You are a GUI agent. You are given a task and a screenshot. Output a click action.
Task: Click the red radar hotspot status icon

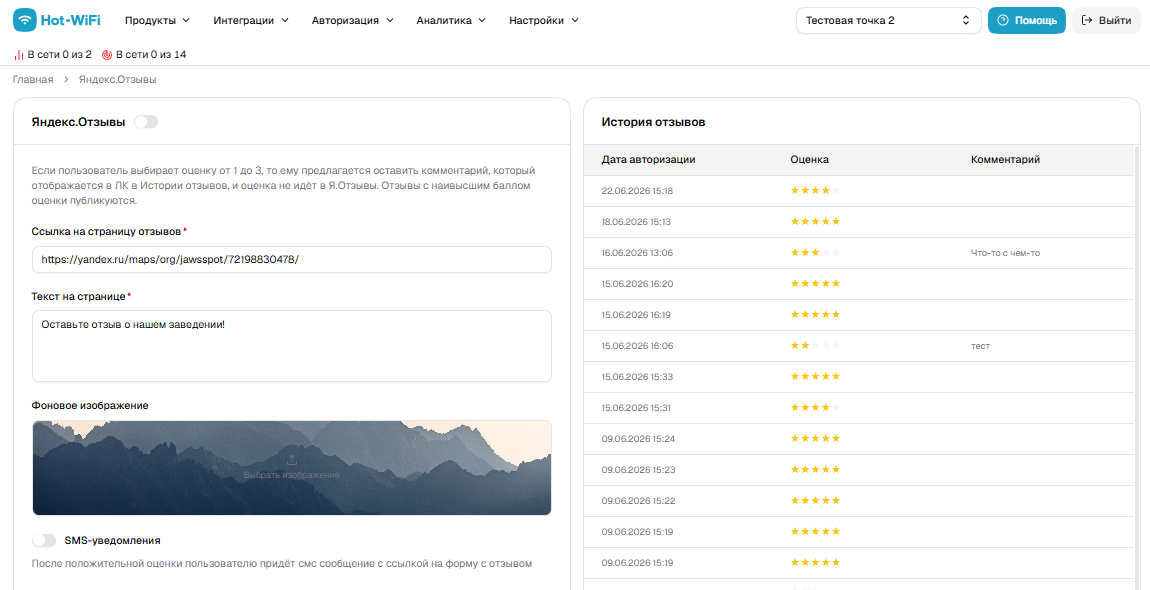[x=107, y=55]
